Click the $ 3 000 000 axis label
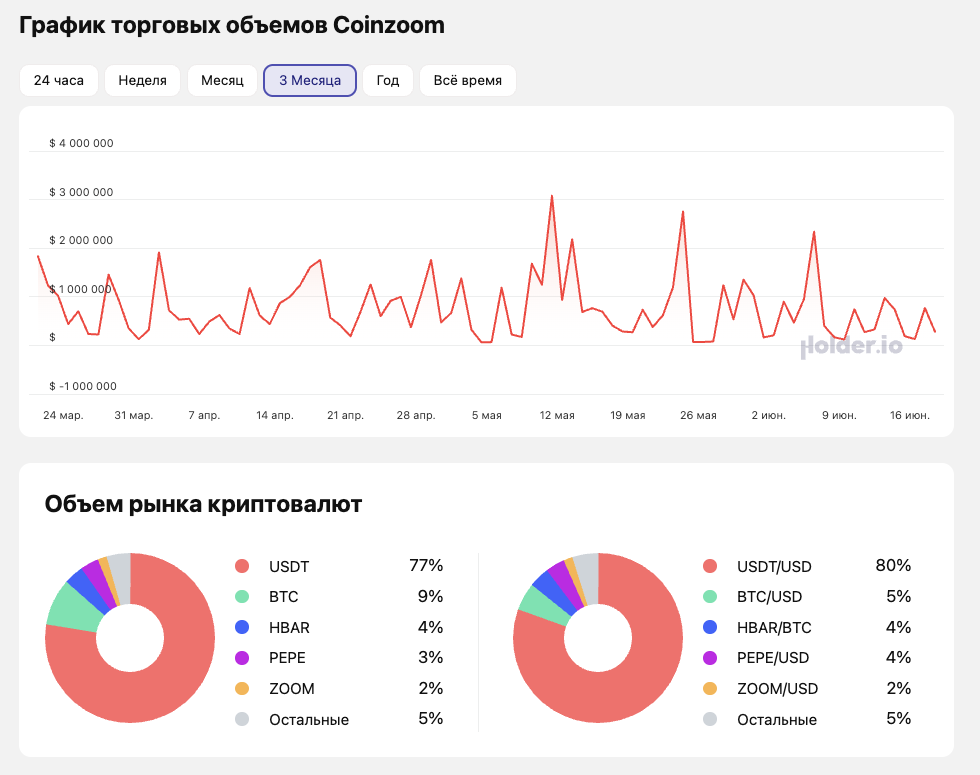The image size is (980, 775). click(x=81, y=192)
